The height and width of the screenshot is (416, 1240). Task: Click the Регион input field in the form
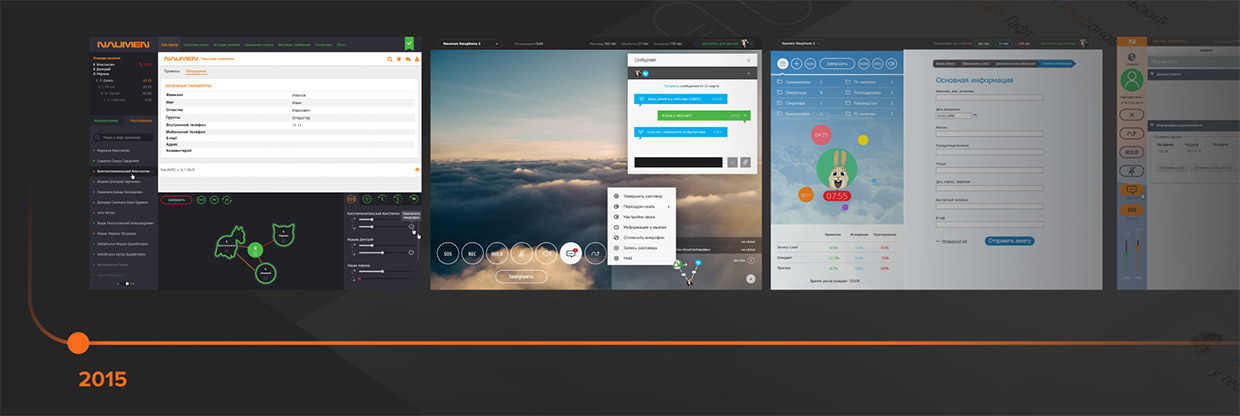click(x=988, y=133)
